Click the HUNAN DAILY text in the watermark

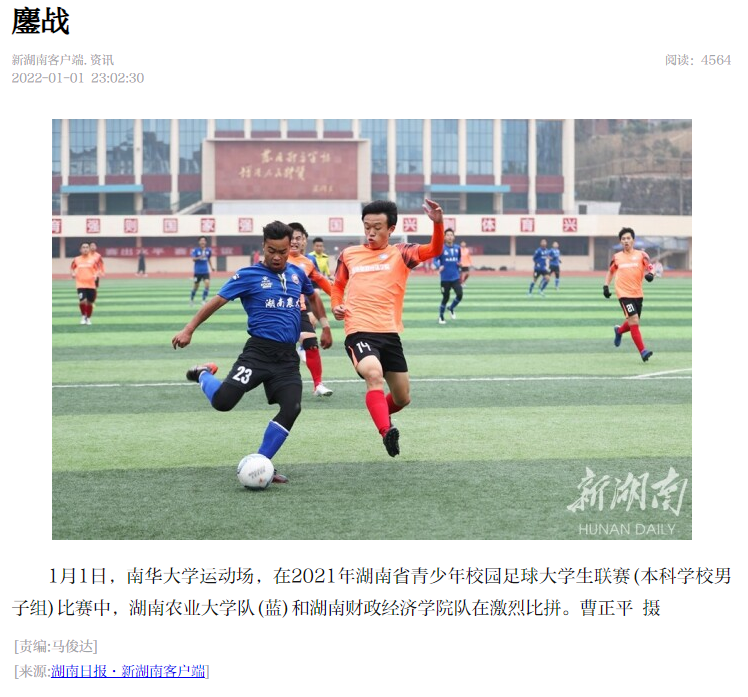coord(627,529)
